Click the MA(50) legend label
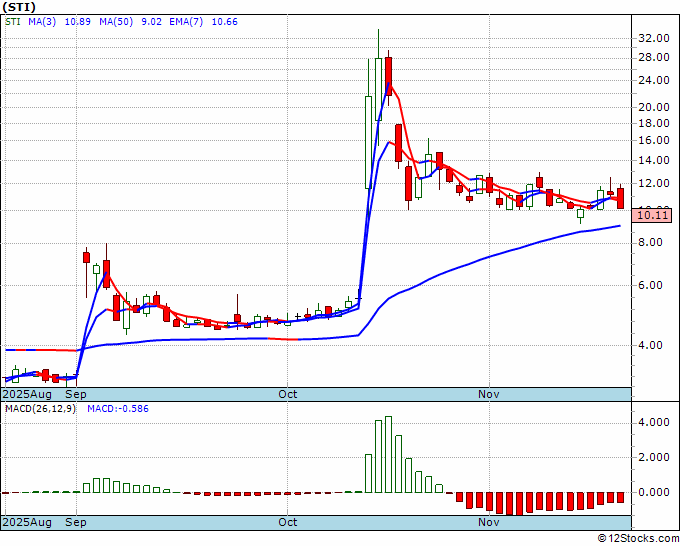The width and height of the screenshot is (680, 546). [x=116, y=22]
